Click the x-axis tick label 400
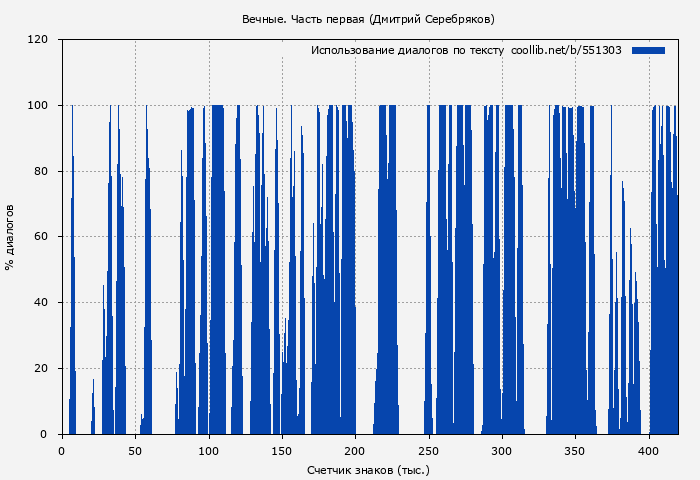 (x=649, y=451)
